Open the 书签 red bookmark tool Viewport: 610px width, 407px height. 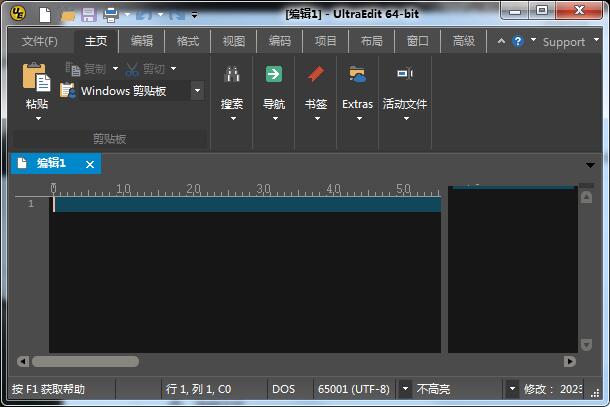pos(316,74)
